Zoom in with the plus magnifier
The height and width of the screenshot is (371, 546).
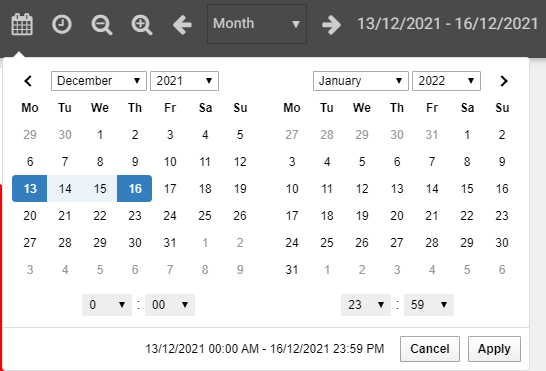(142, 25)
